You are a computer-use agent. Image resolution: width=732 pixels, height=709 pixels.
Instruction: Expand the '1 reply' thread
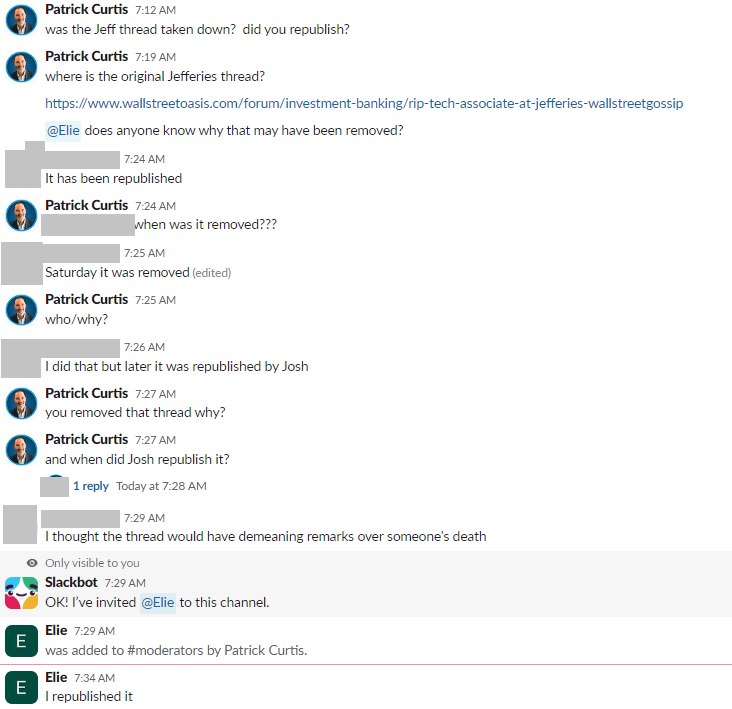coord(91,486)
